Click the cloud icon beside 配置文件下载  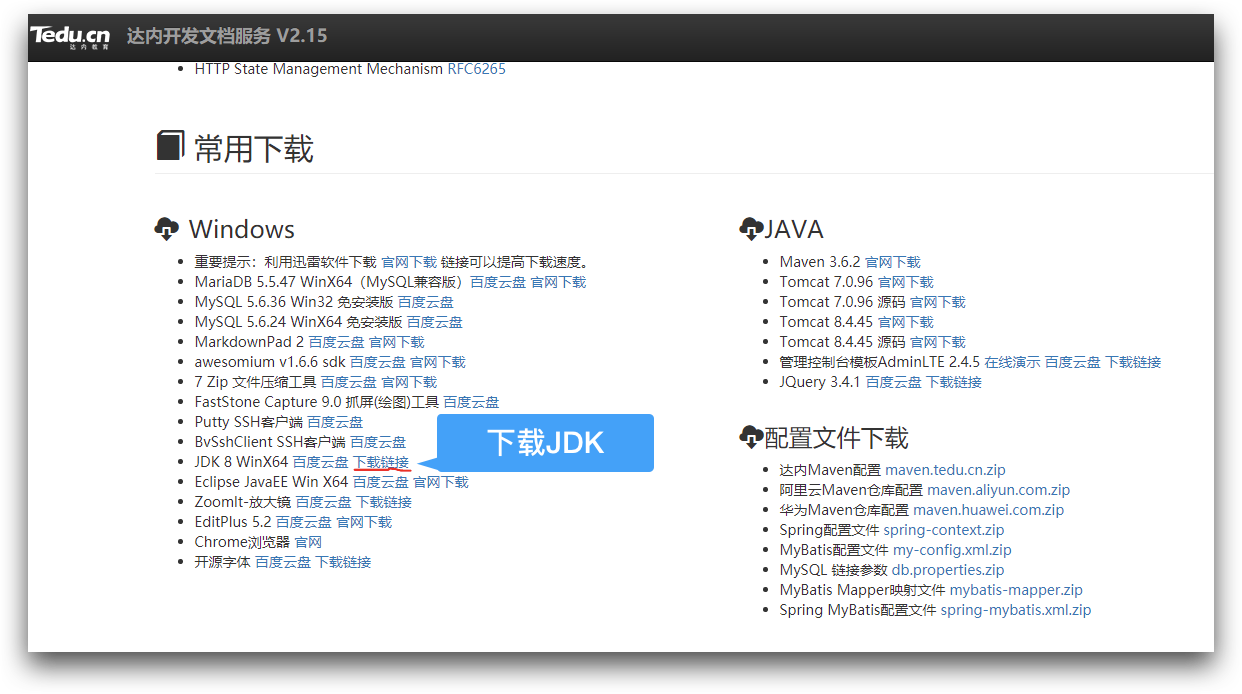(751, 437)
